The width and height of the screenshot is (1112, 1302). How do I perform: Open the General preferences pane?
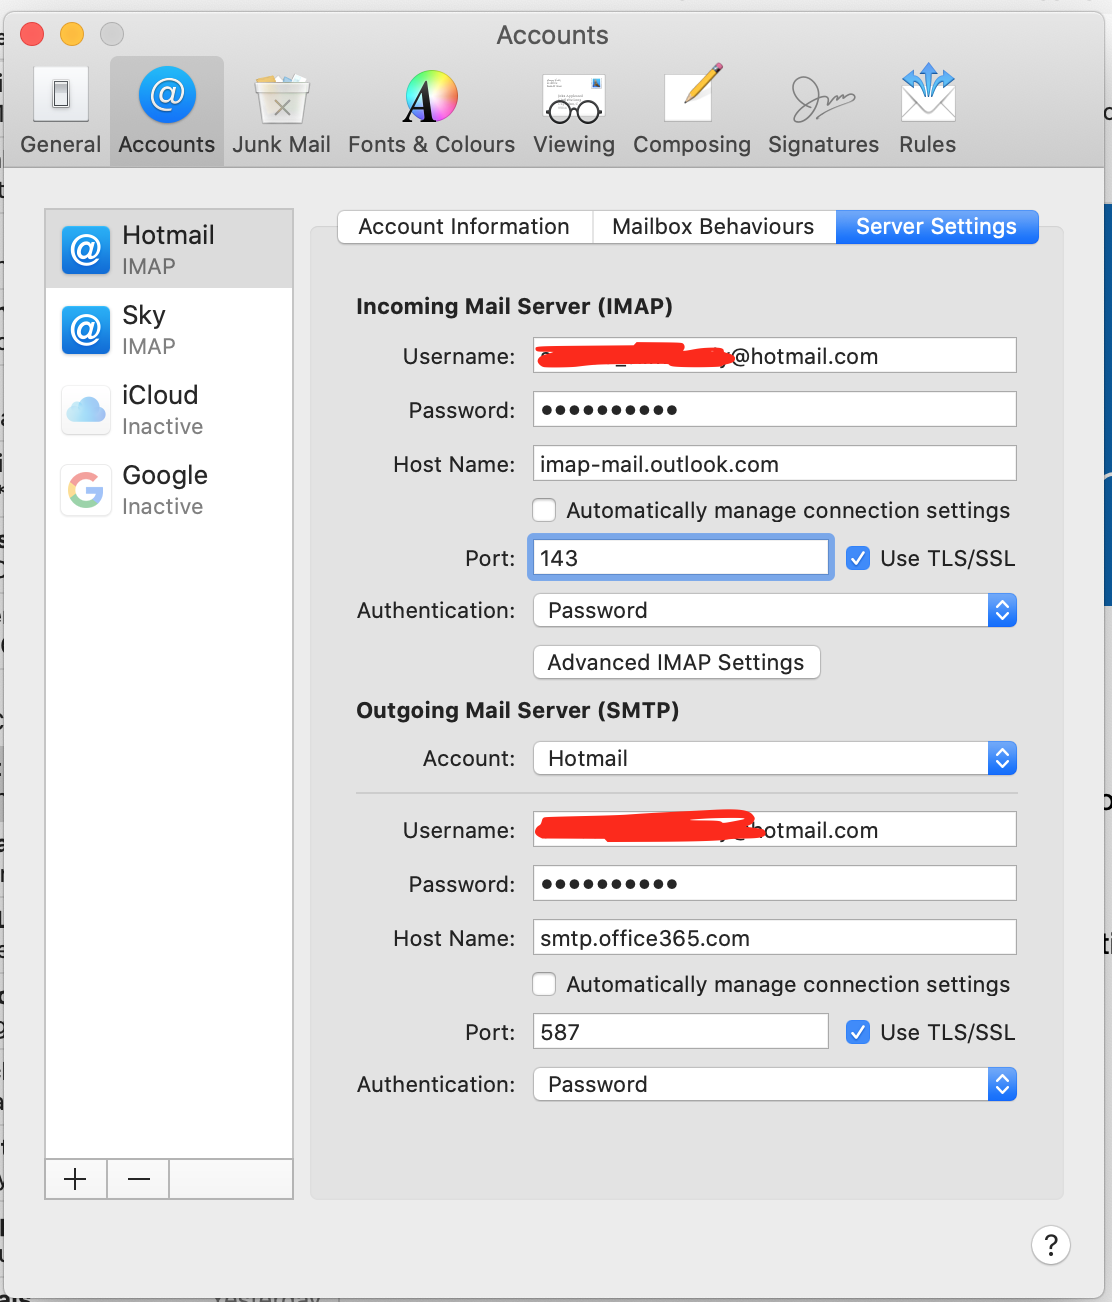[61, 111]
